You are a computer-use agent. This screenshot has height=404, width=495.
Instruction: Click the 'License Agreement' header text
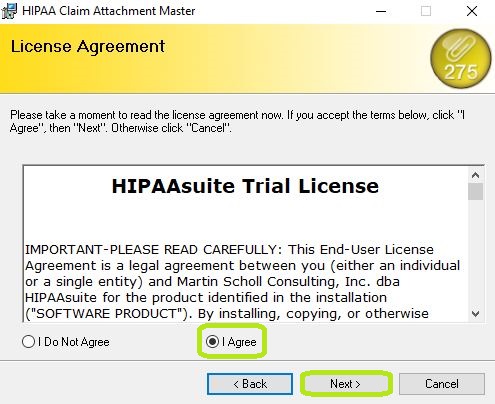(88, 46)
